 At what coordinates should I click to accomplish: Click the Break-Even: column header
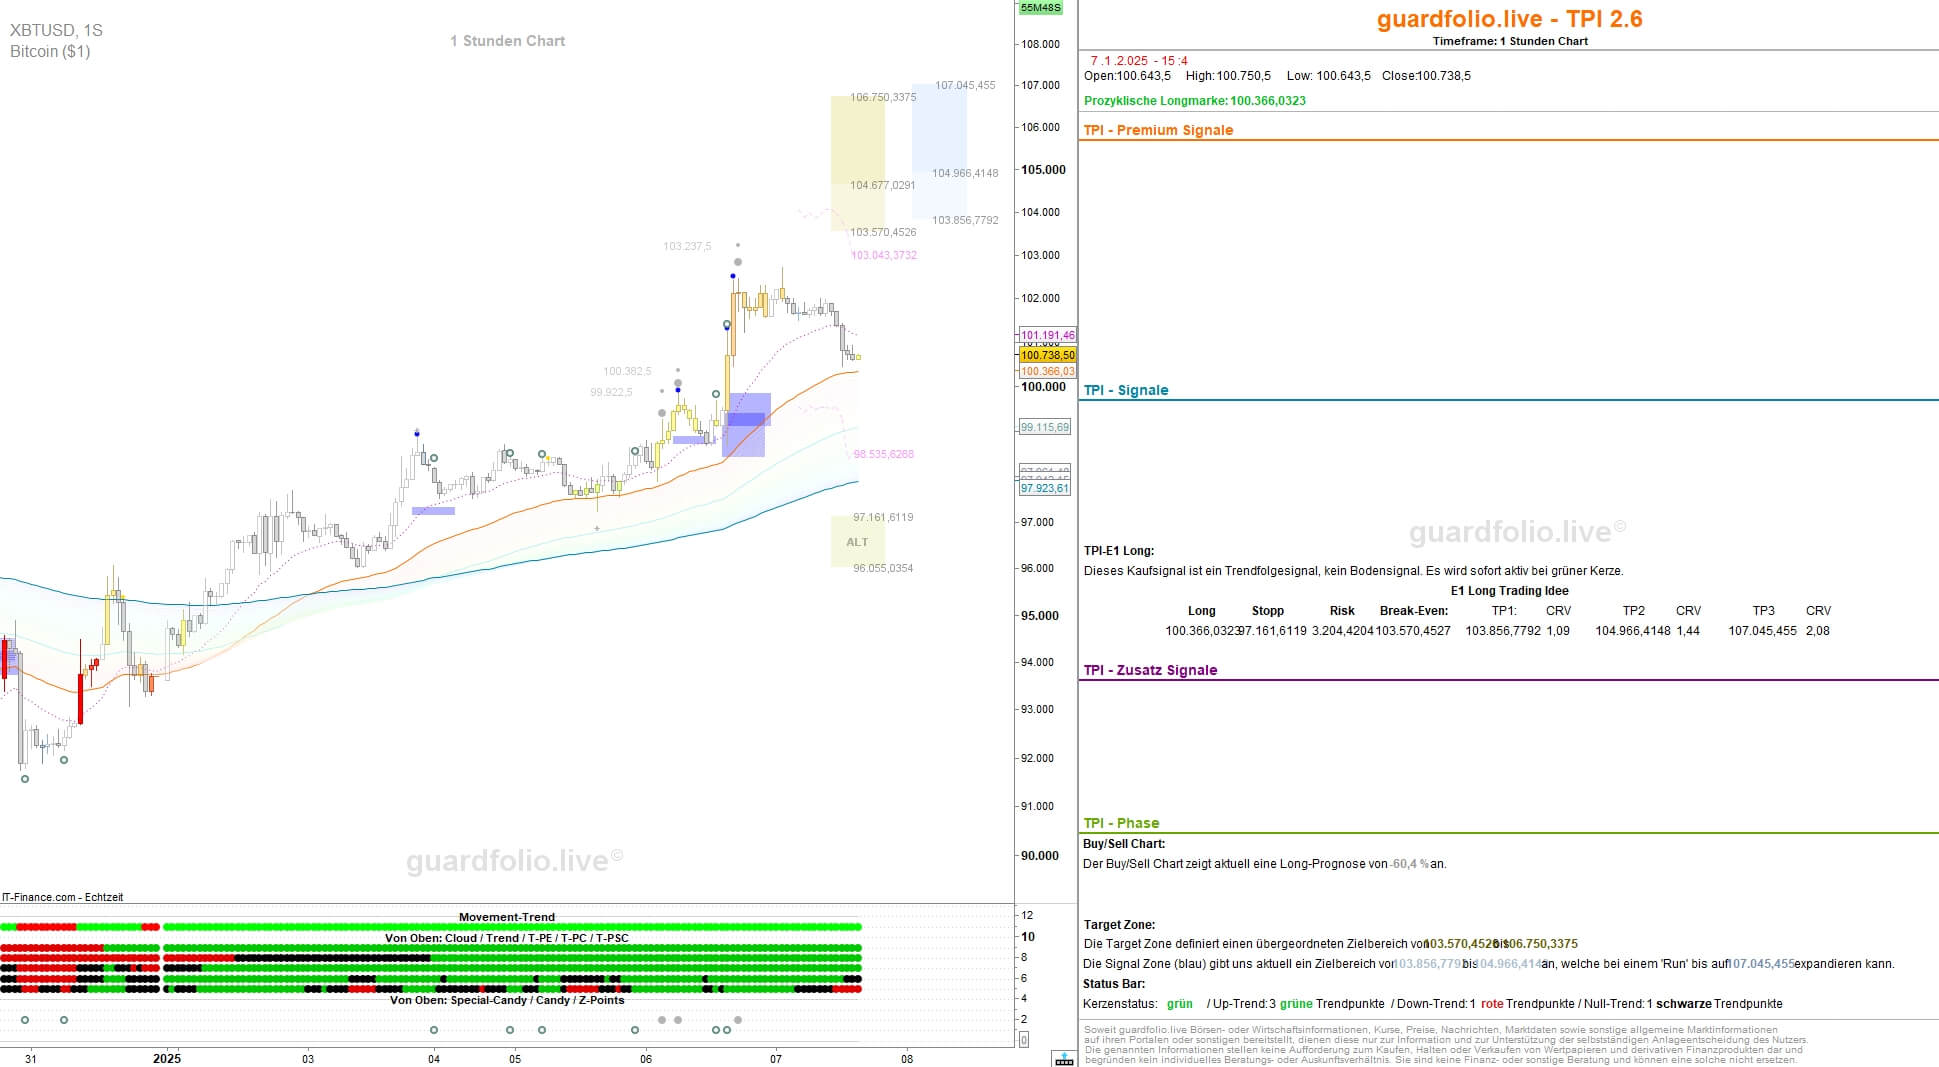[1413, 611]
